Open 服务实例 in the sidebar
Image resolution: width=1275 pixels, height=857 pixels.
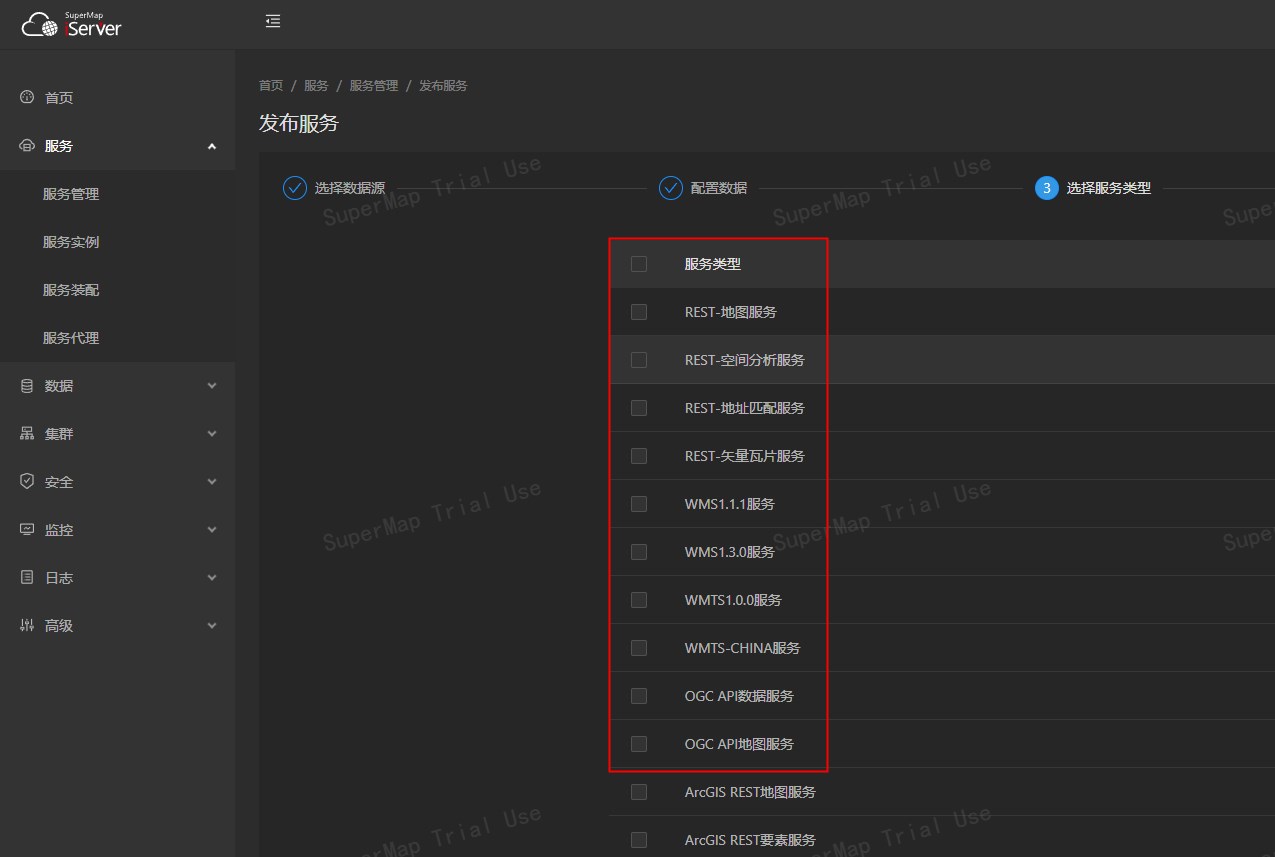click(x=71, y=242)
